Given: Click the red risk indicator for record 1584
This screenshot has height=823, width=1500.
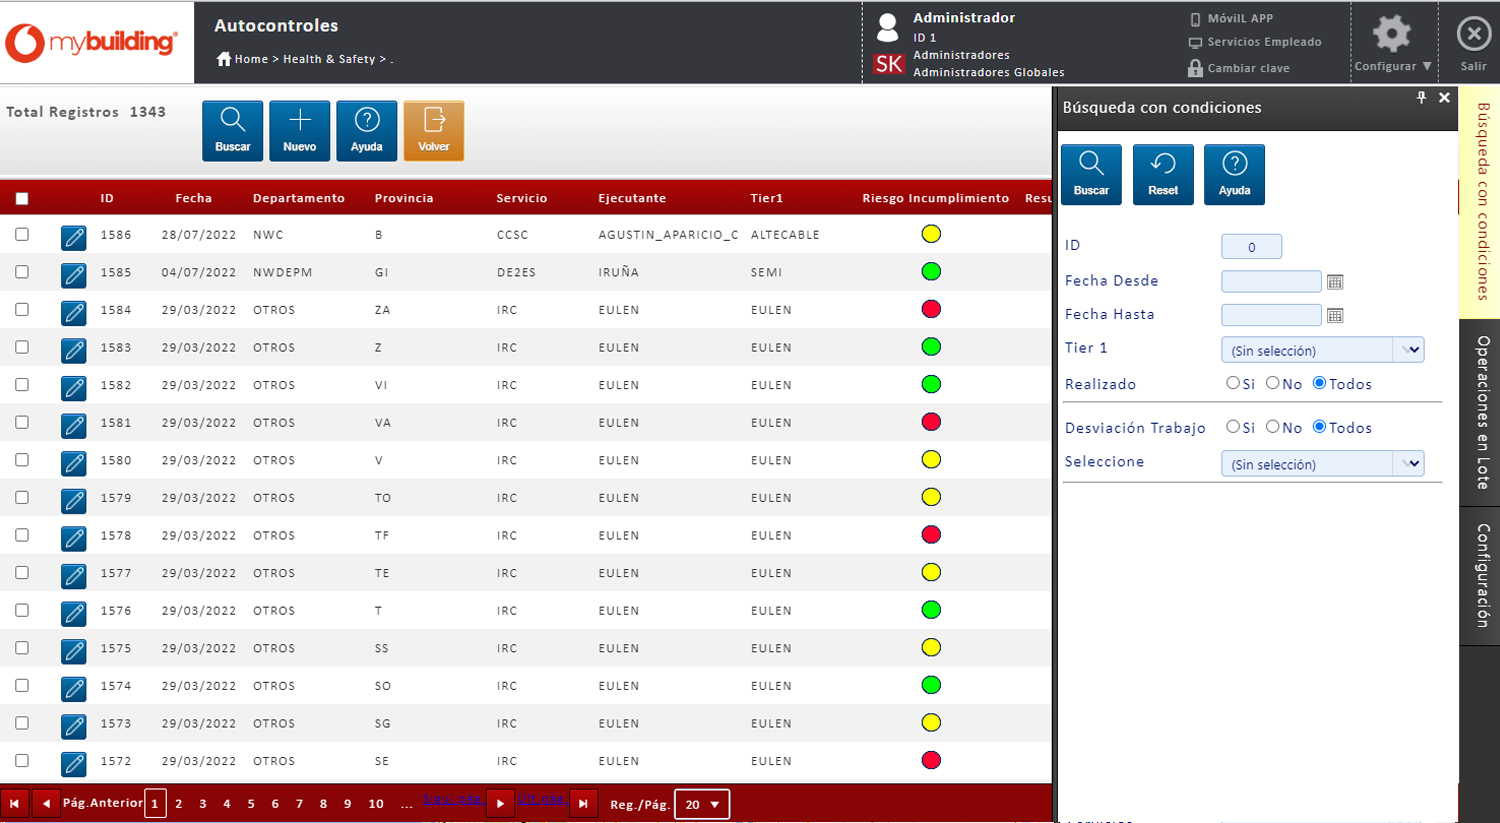Looking at the screenshot, I should [x=931, y=310].
